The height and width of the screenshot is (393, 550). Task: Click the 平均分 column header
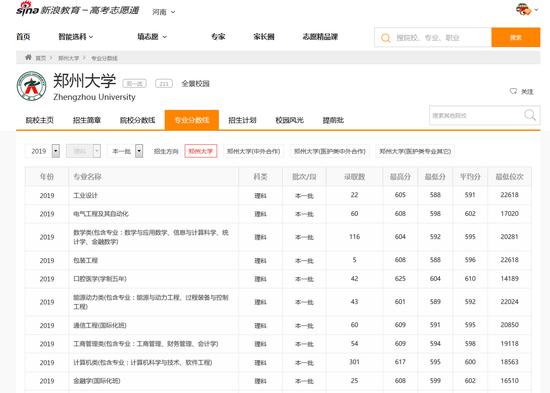470,176
